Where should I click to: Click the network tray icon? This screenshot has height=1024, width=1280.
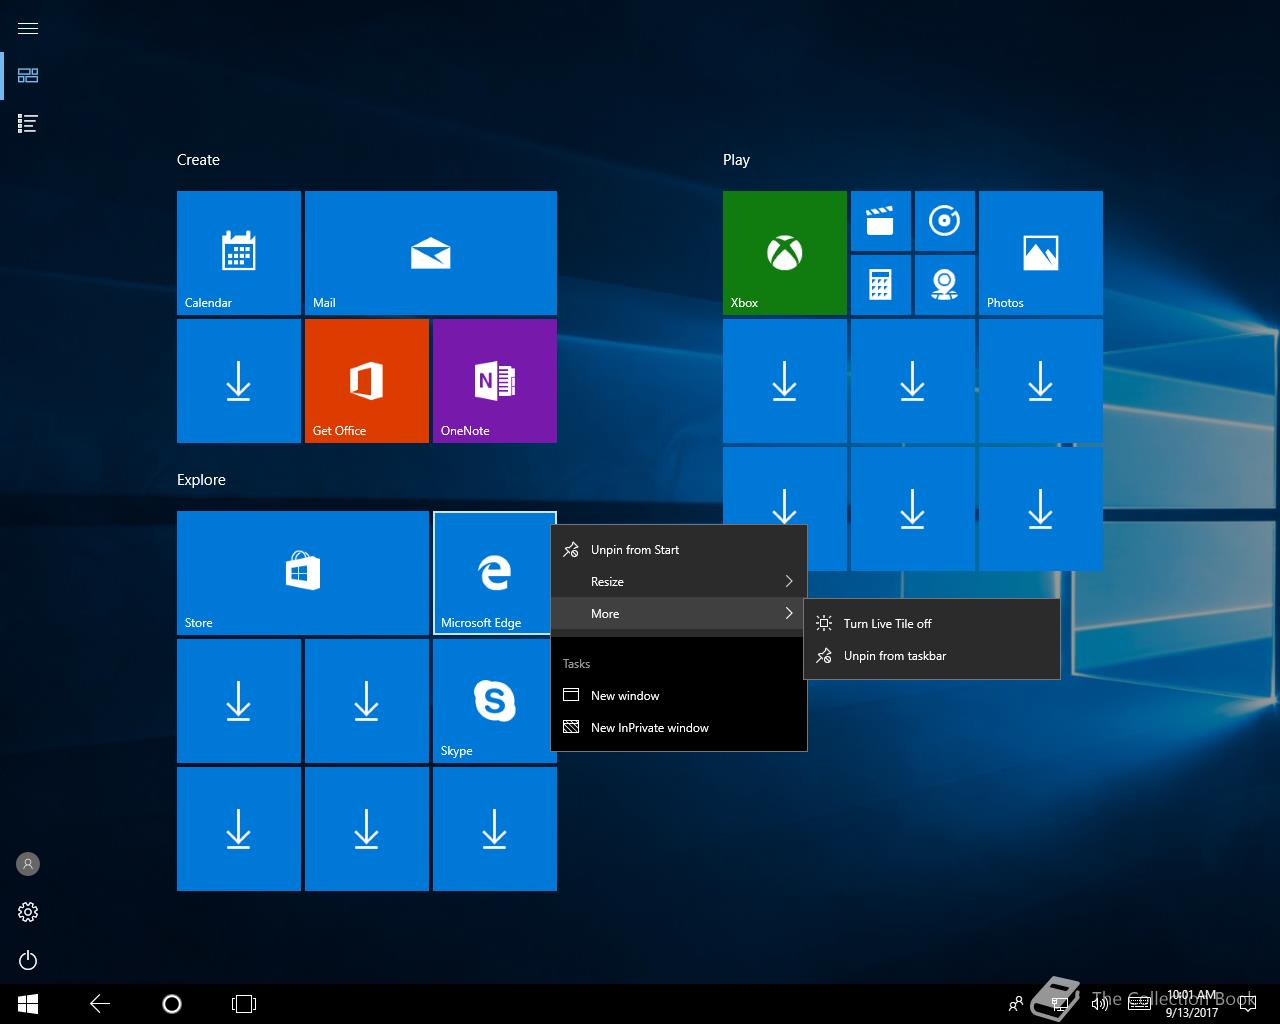point(1060,1004)
